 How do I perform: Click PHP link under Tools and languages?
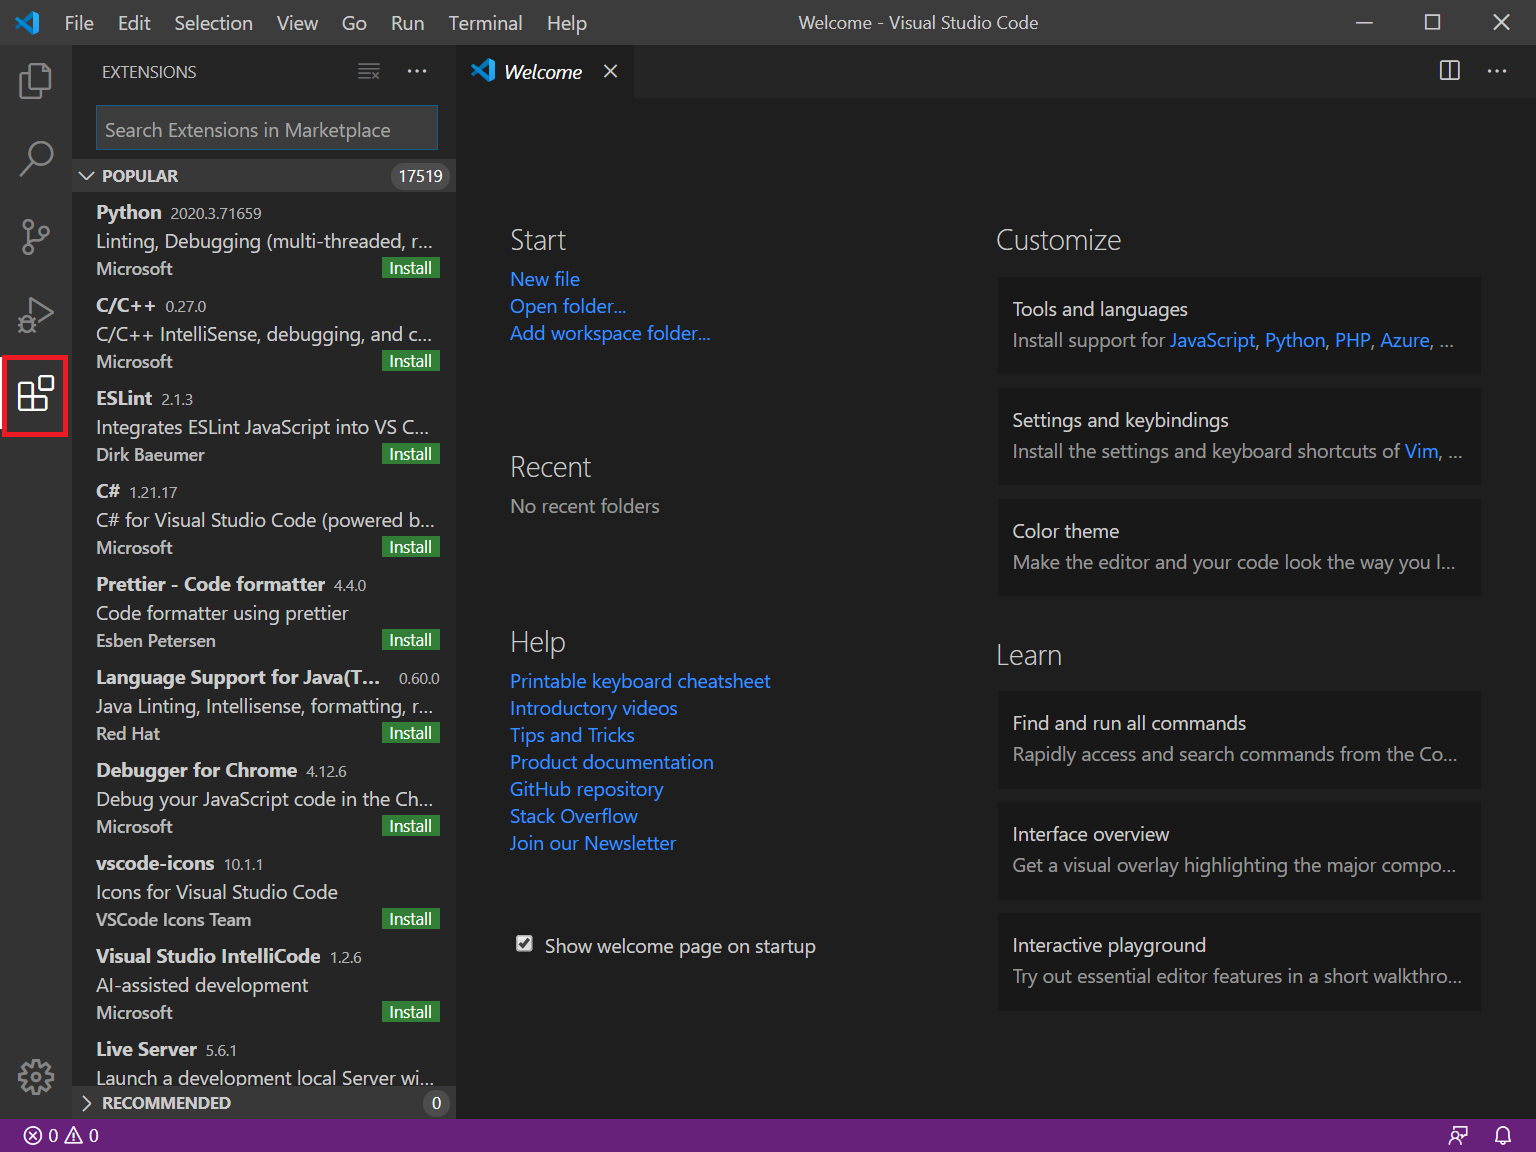click(1353, 340)
